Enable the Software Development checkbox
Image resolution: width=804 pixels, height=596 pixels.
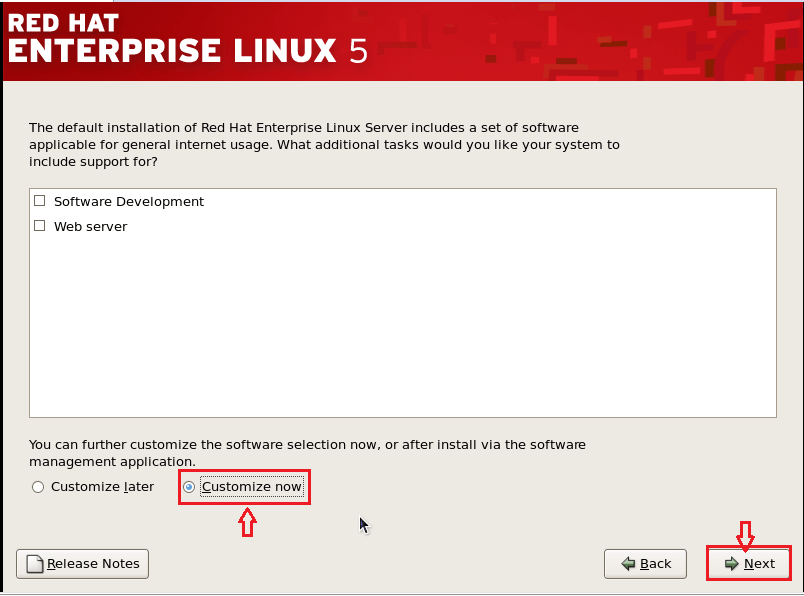pos(40,201)
